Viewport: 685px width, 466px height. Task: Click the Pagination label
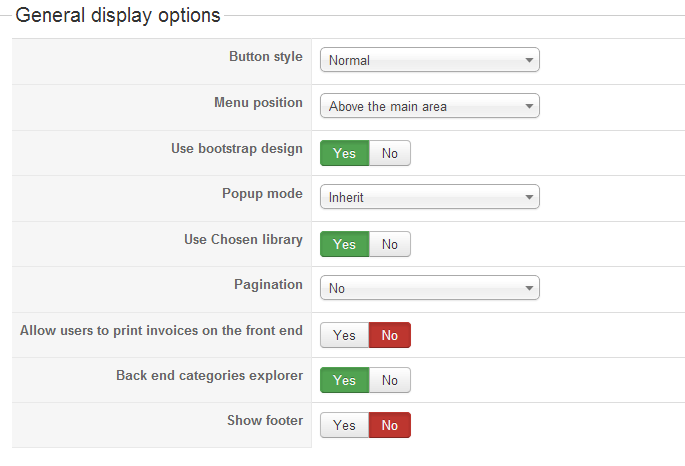[x=268, y=284]
